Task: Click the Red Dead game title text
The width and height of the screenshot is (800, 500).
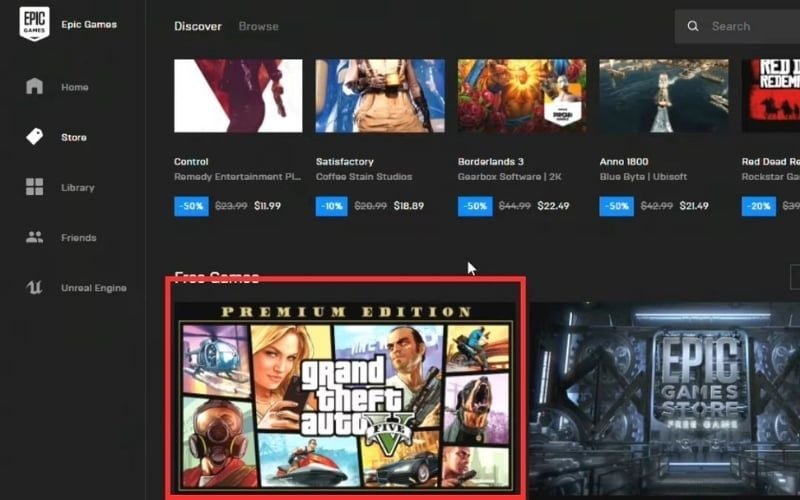Action: (x=771, y=161)
